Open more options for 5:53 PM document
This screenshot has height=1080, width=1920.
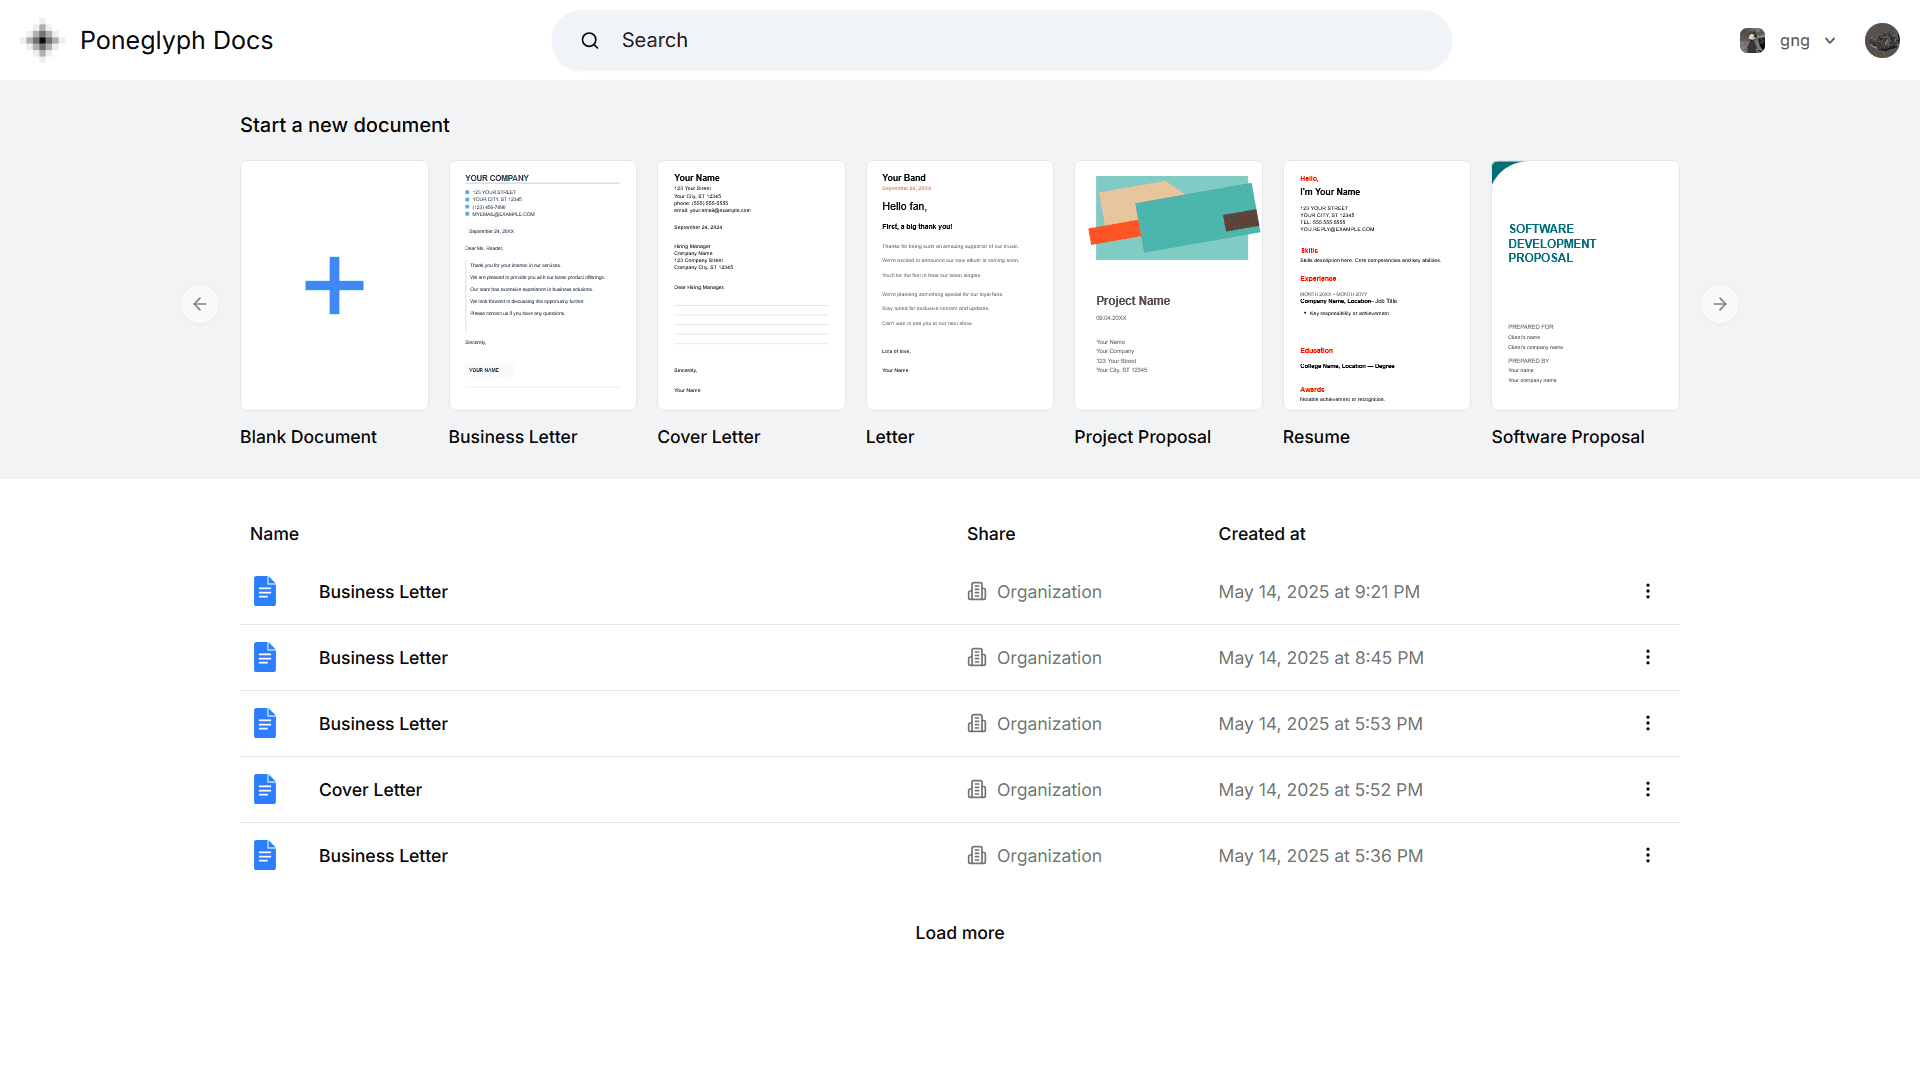[1648, 723]
